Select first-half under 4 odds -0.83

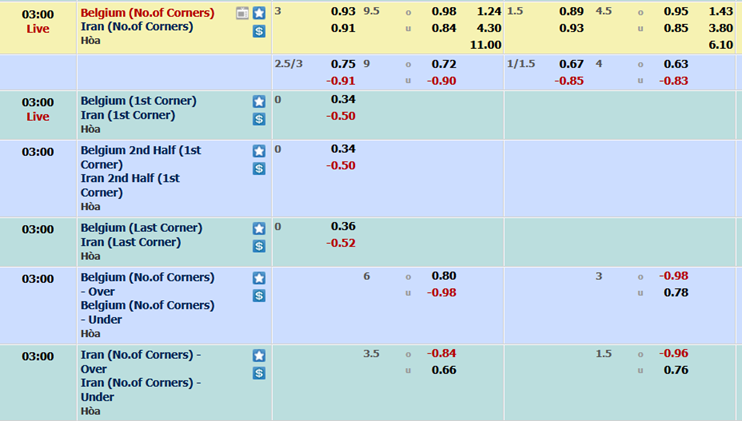673,81
